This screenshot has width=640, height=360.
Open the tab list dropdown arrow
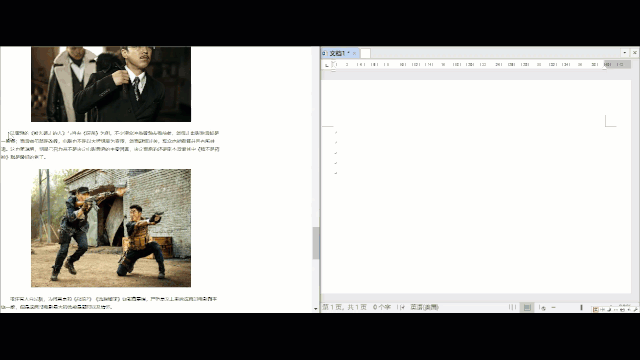pos(624,53)
